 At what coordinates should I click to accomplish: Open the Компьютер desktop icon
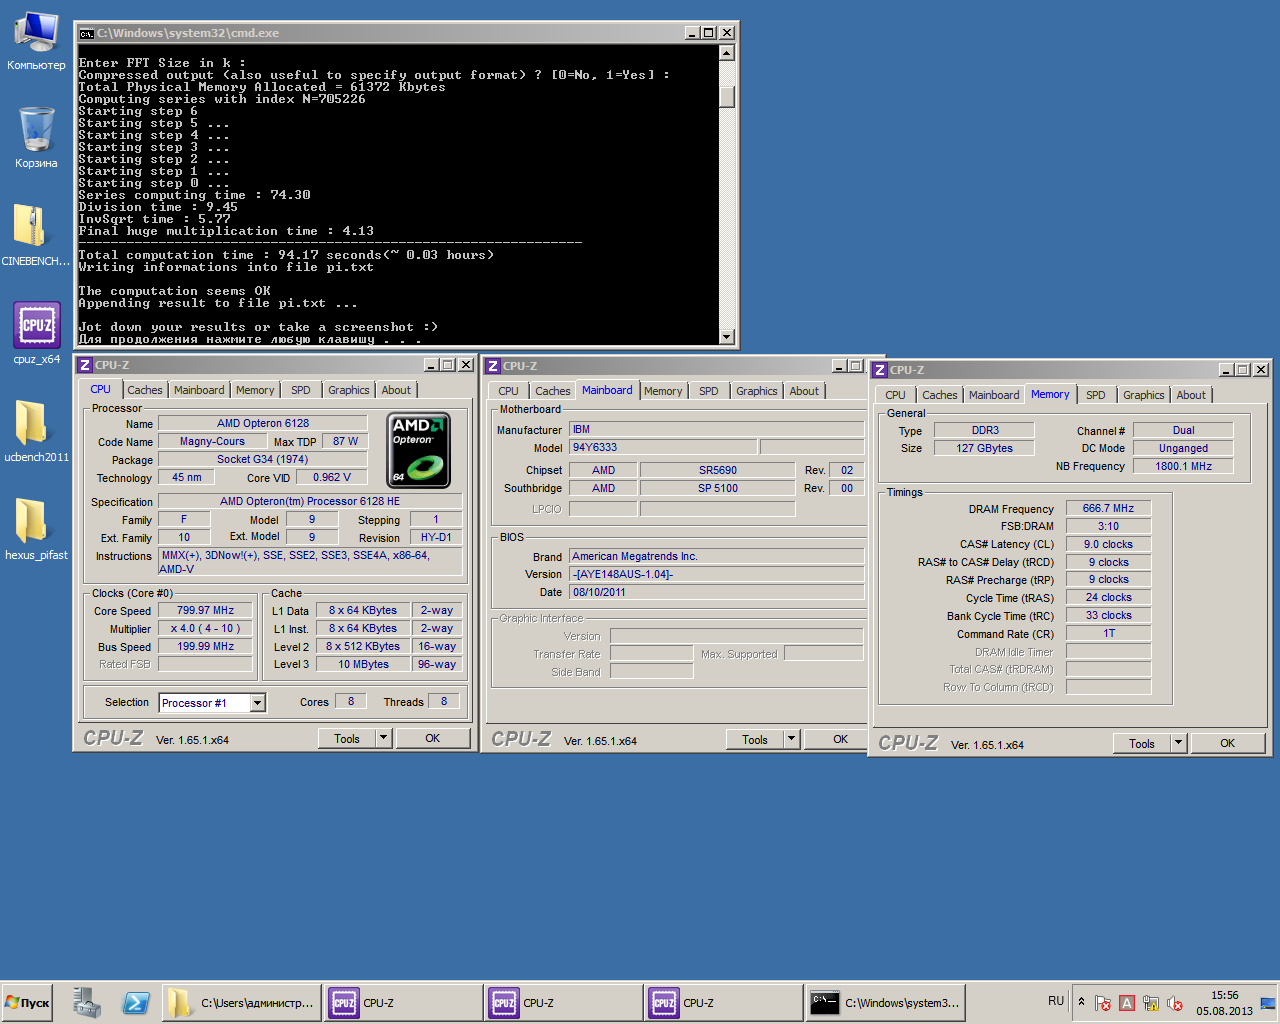[x=36, y=41]
